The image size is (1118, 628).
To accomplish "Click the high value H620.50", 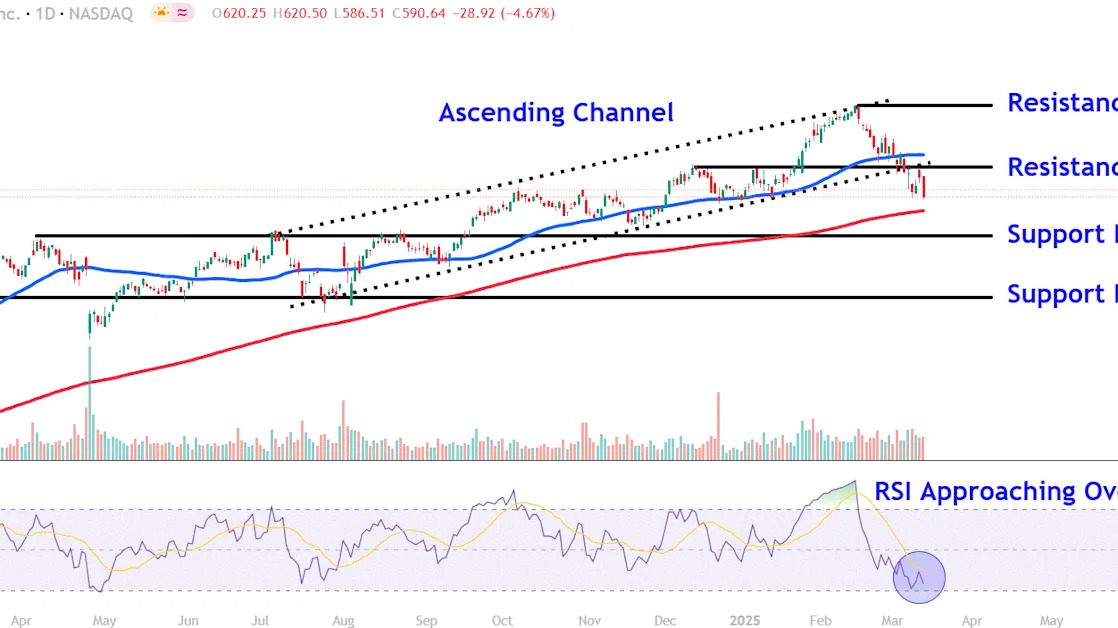I will 300,14.
